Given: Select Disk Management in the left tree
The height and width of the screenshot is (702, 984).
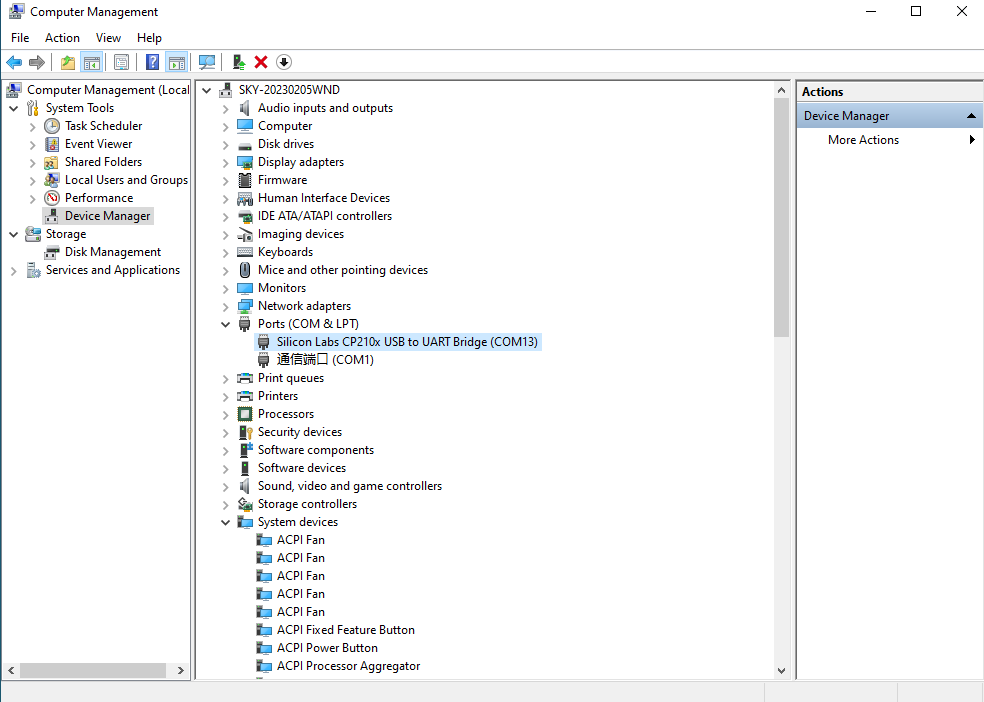Looking at the screenshot, I should (112, 252).
